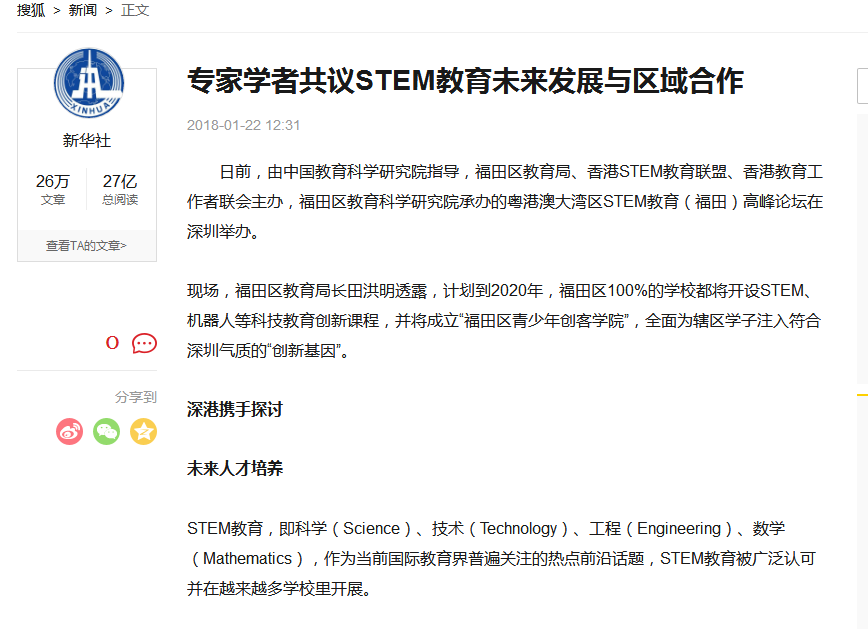The image size is (868, 629).
Task: Open the 搜狐 breadcrumb link
Action: tap(31, 10)
